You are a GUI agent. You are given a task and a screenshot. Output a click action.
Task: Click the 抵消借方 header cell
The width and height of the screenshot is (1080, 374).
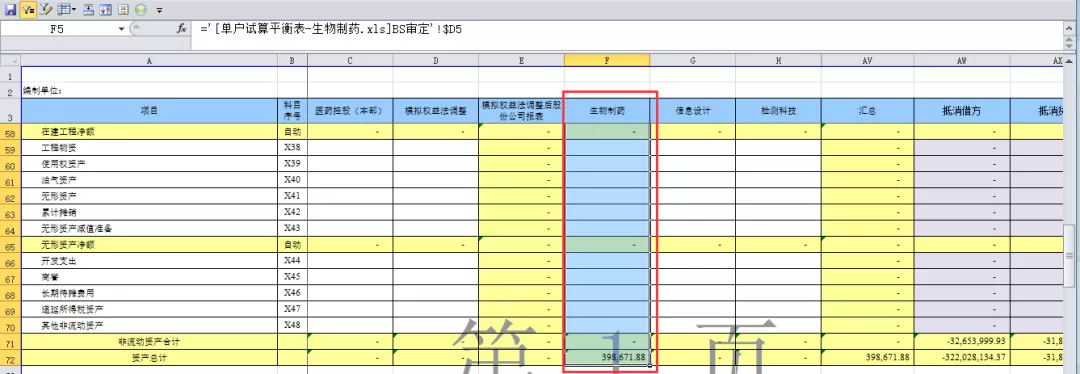coord(962,111)
